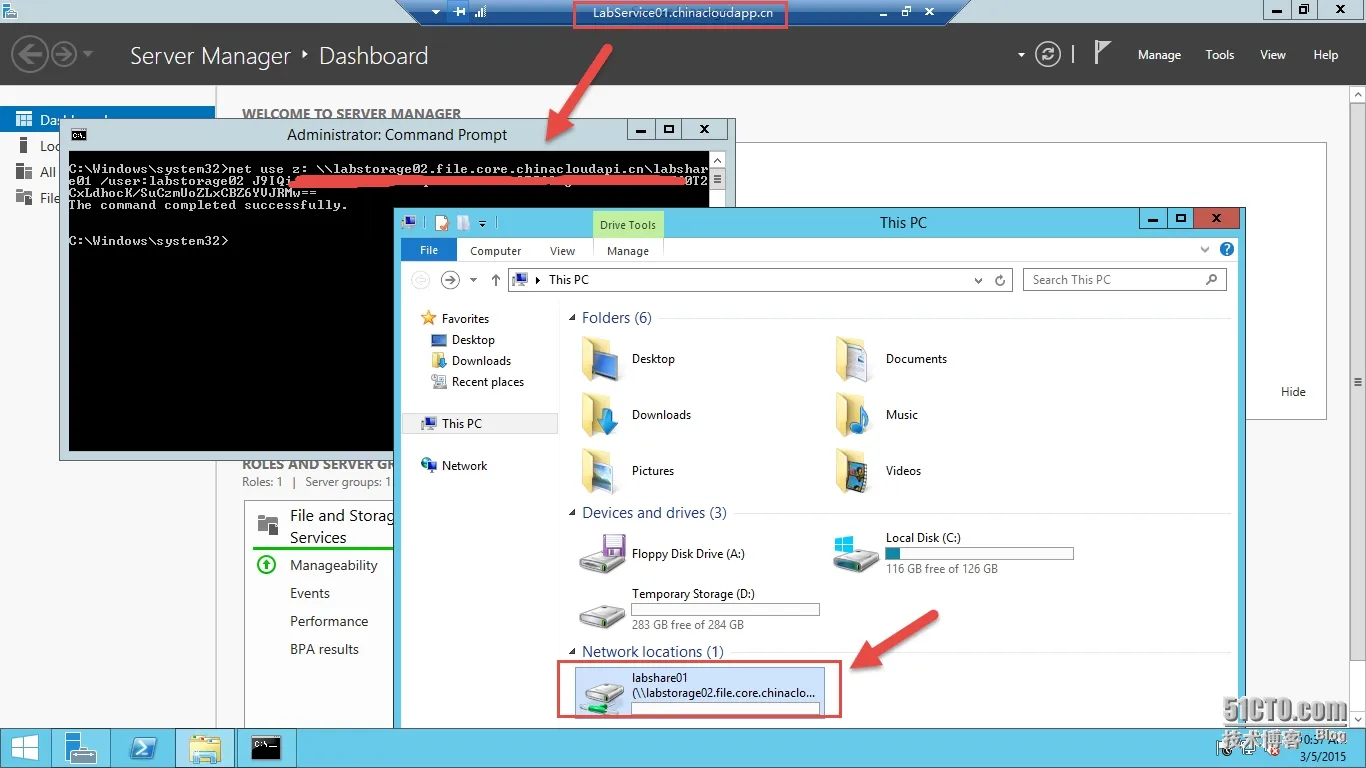1366x768 pixels.
Task: Open Customize Quick Access Toolbar dropdown
Action: coord(482,224)
